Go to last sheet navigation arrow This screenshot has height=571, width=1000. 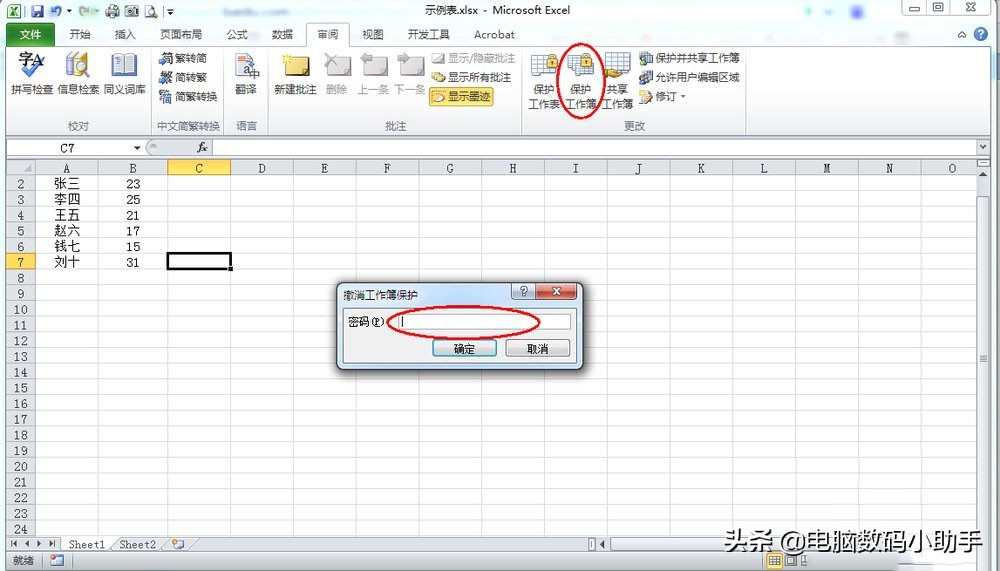point(52,544)
